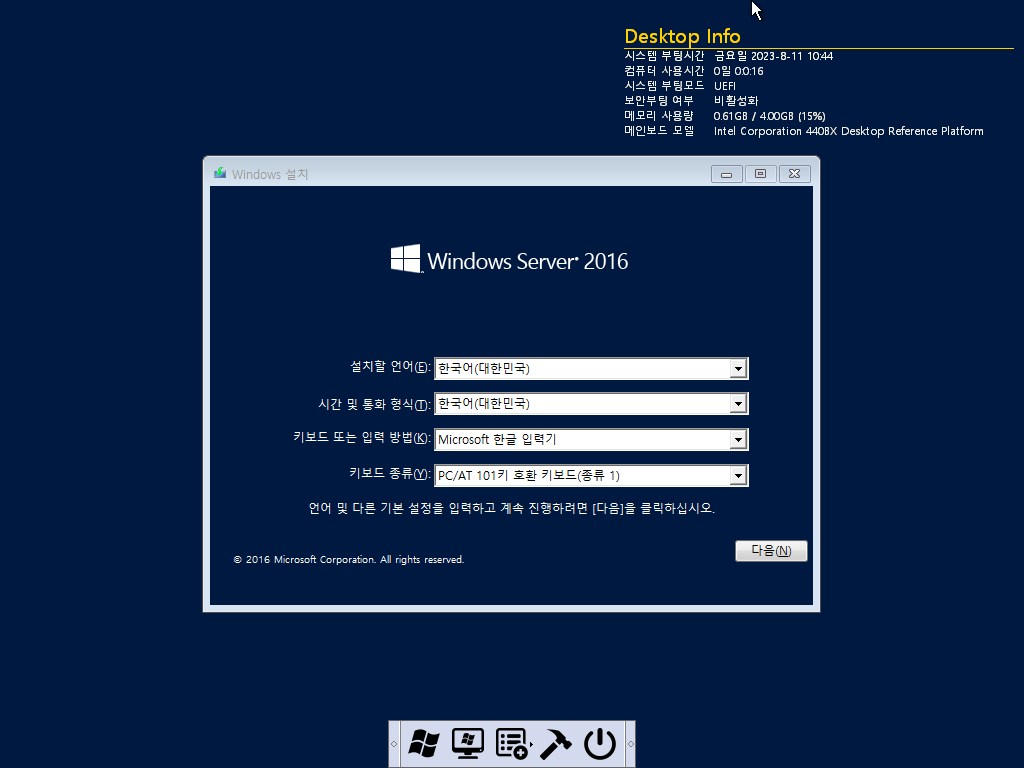The width and height of the screenshot is (1024, 768).
Task: Click the 메모리 사용량 value 0.61GB / 4.00GB
Action: (x=769, y=116)
